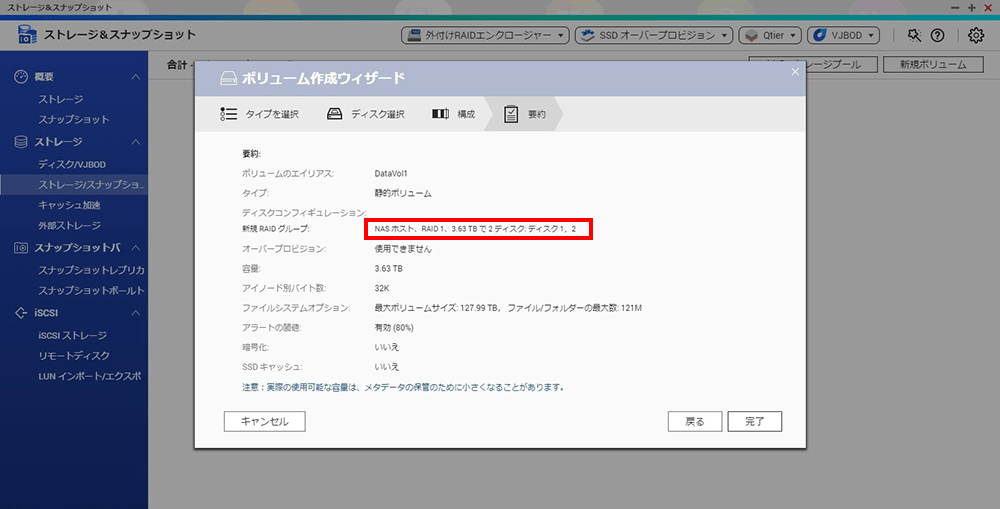The width and height of the screenshot is (1000, 509).
Task: Click the スナップショットバ camera icon in sidebar
Action: (21, 247)
